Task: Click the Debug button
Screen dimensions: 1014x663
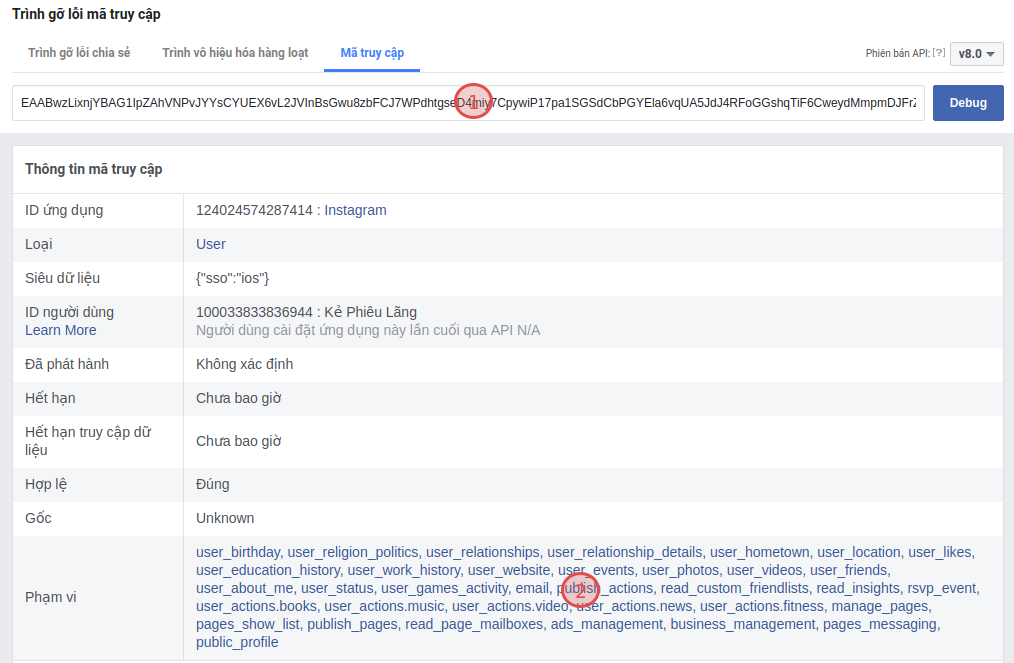Action: 967,103
